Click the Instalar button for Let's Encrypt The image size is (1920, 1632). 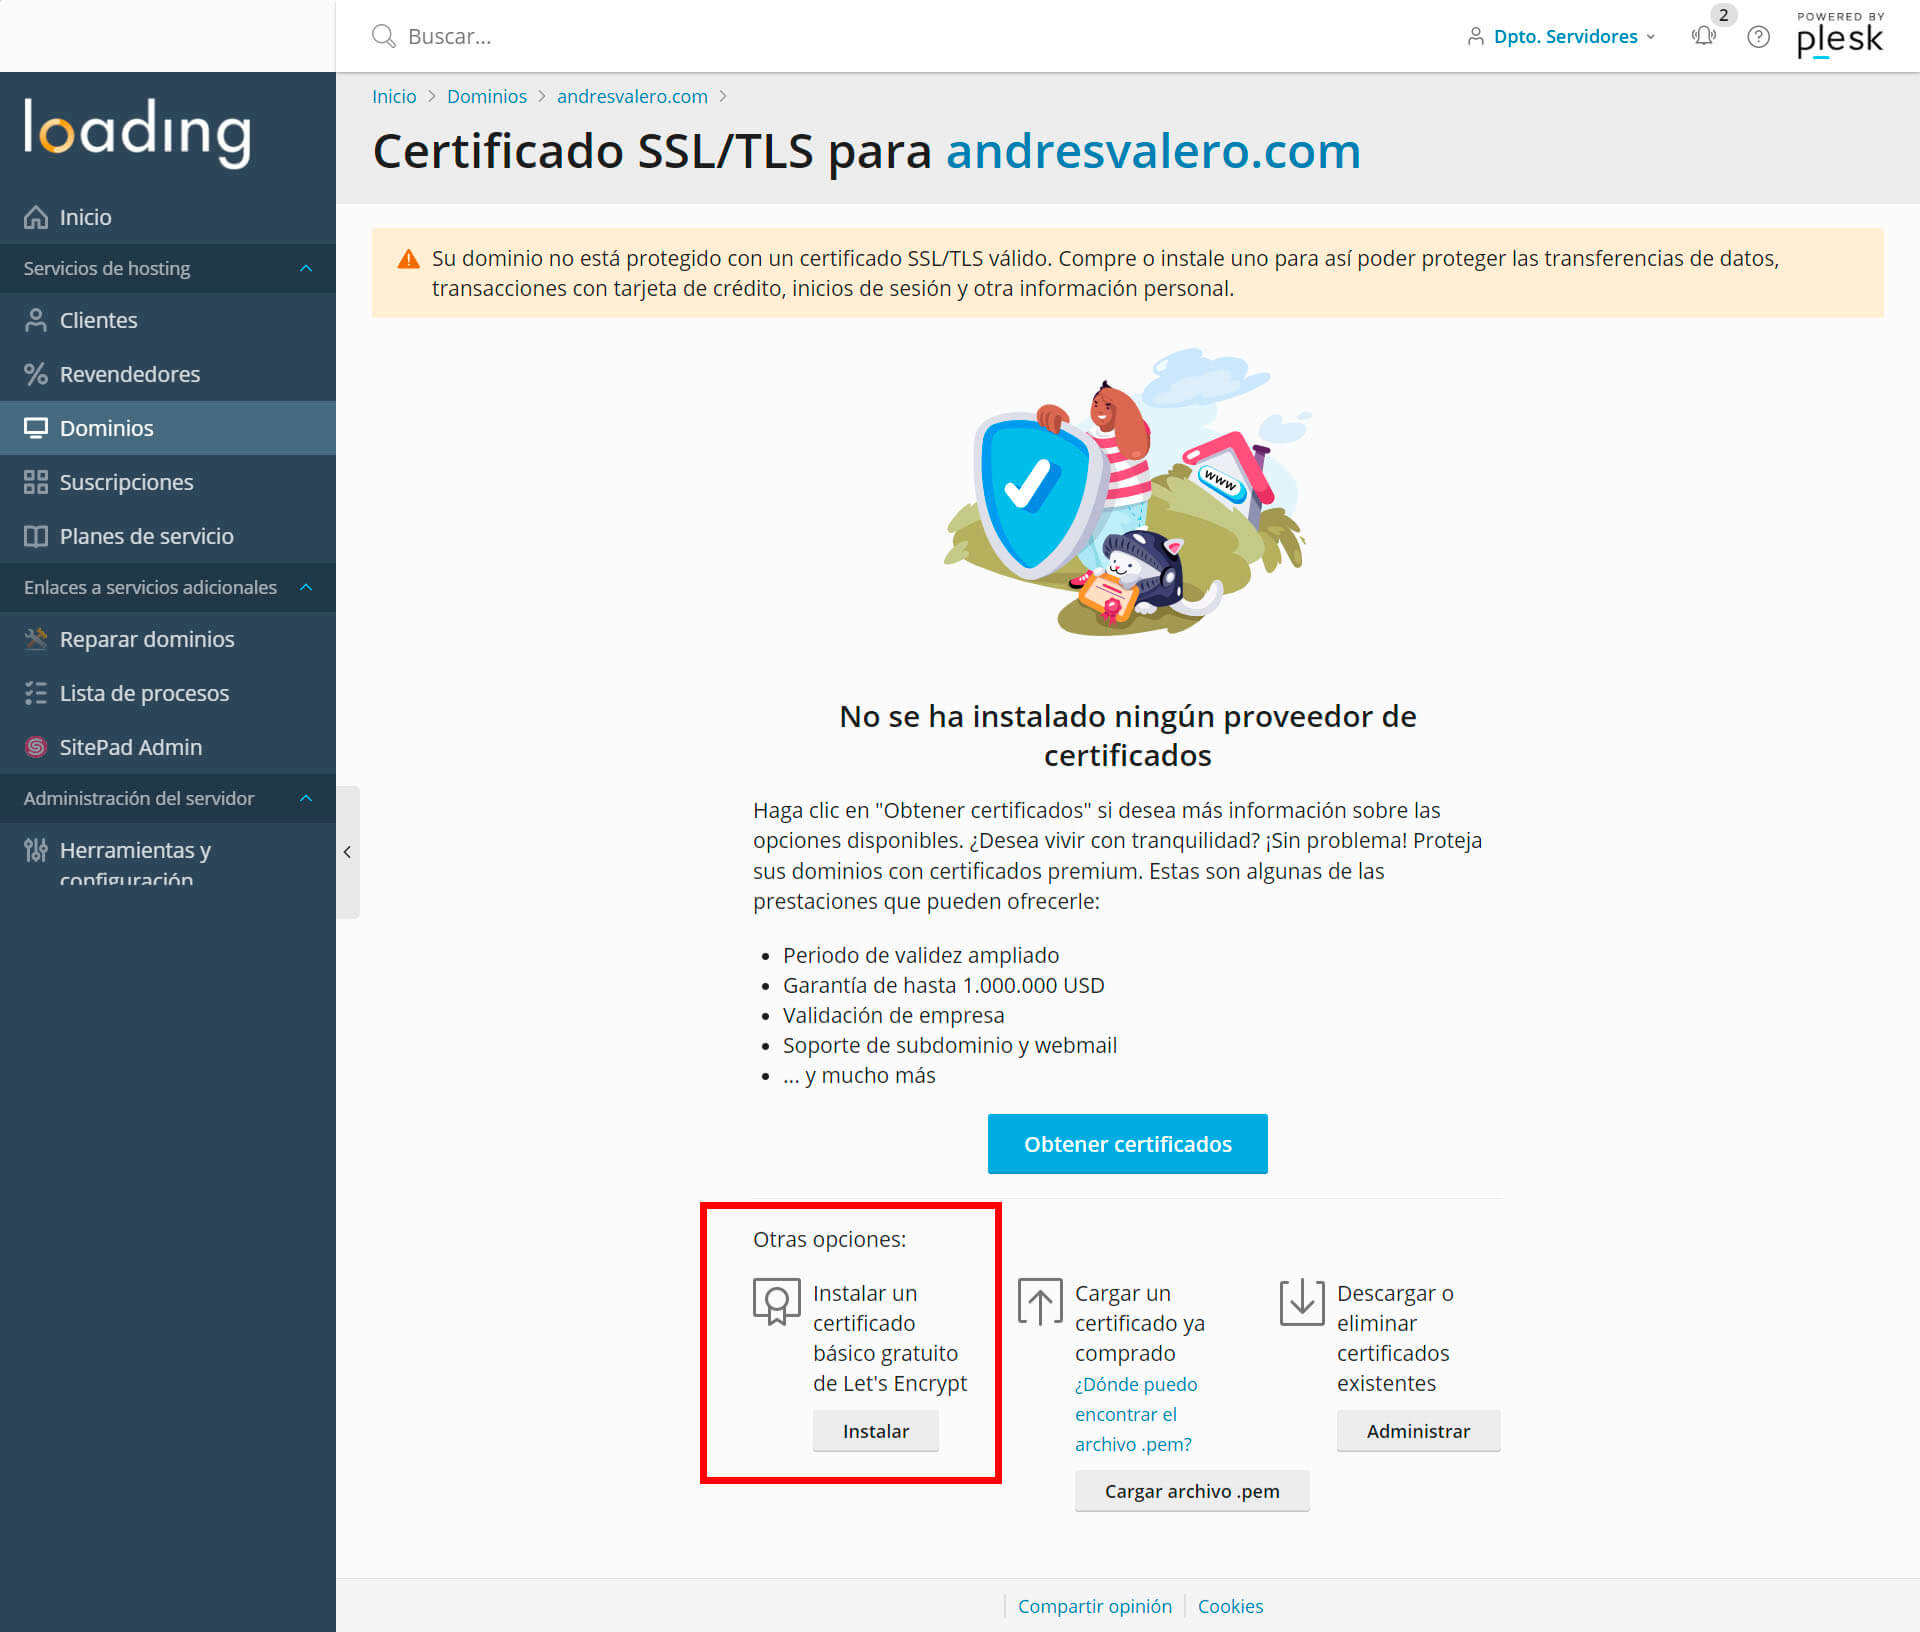point(876,1431)
